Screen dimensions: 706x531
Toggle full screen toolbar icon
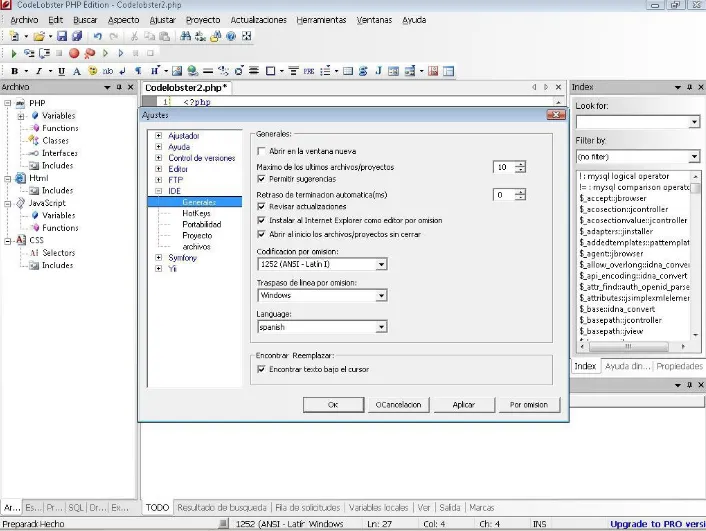(246, 36)
